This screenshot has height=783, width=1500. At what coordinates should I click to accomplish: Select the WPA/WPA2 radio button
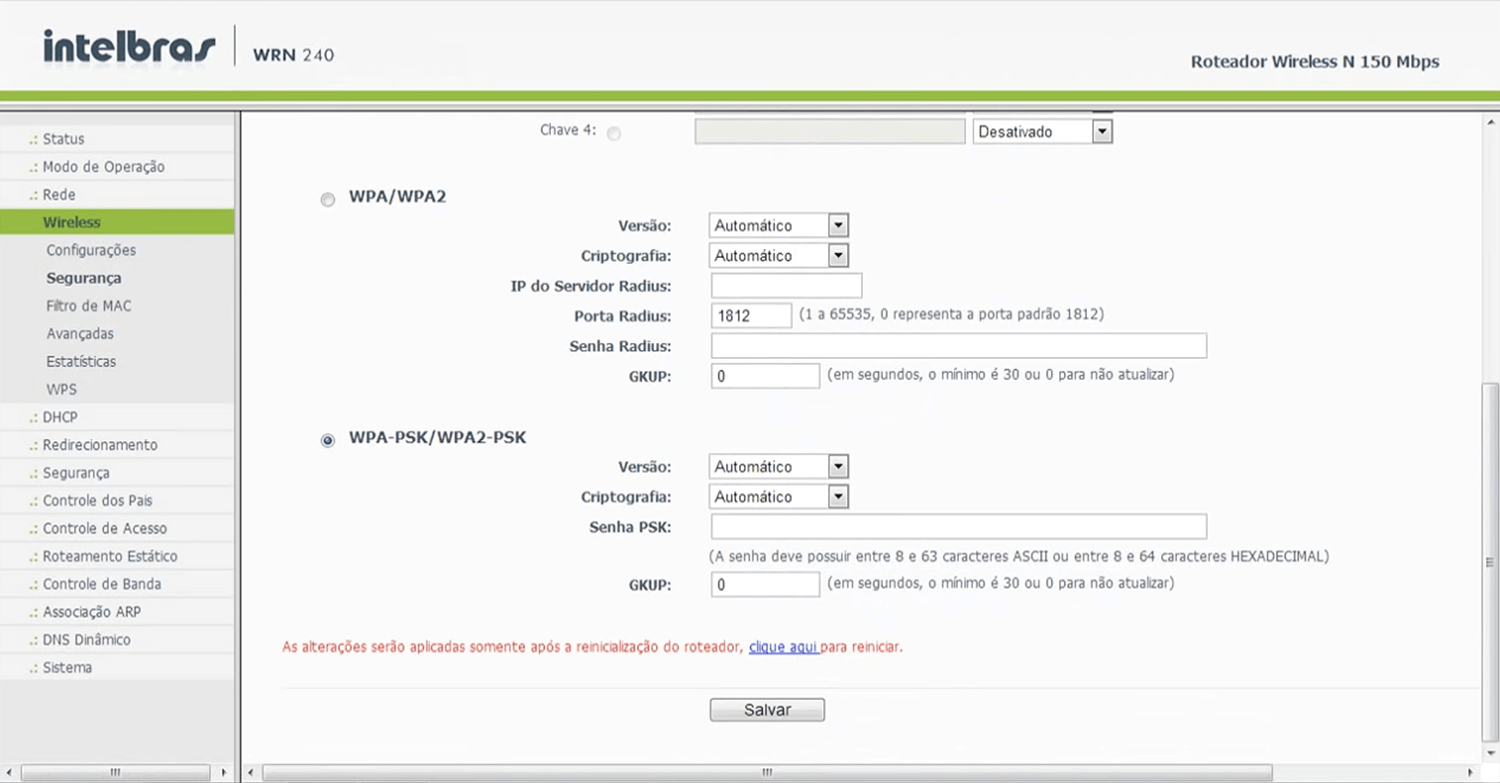coord(327,200)
